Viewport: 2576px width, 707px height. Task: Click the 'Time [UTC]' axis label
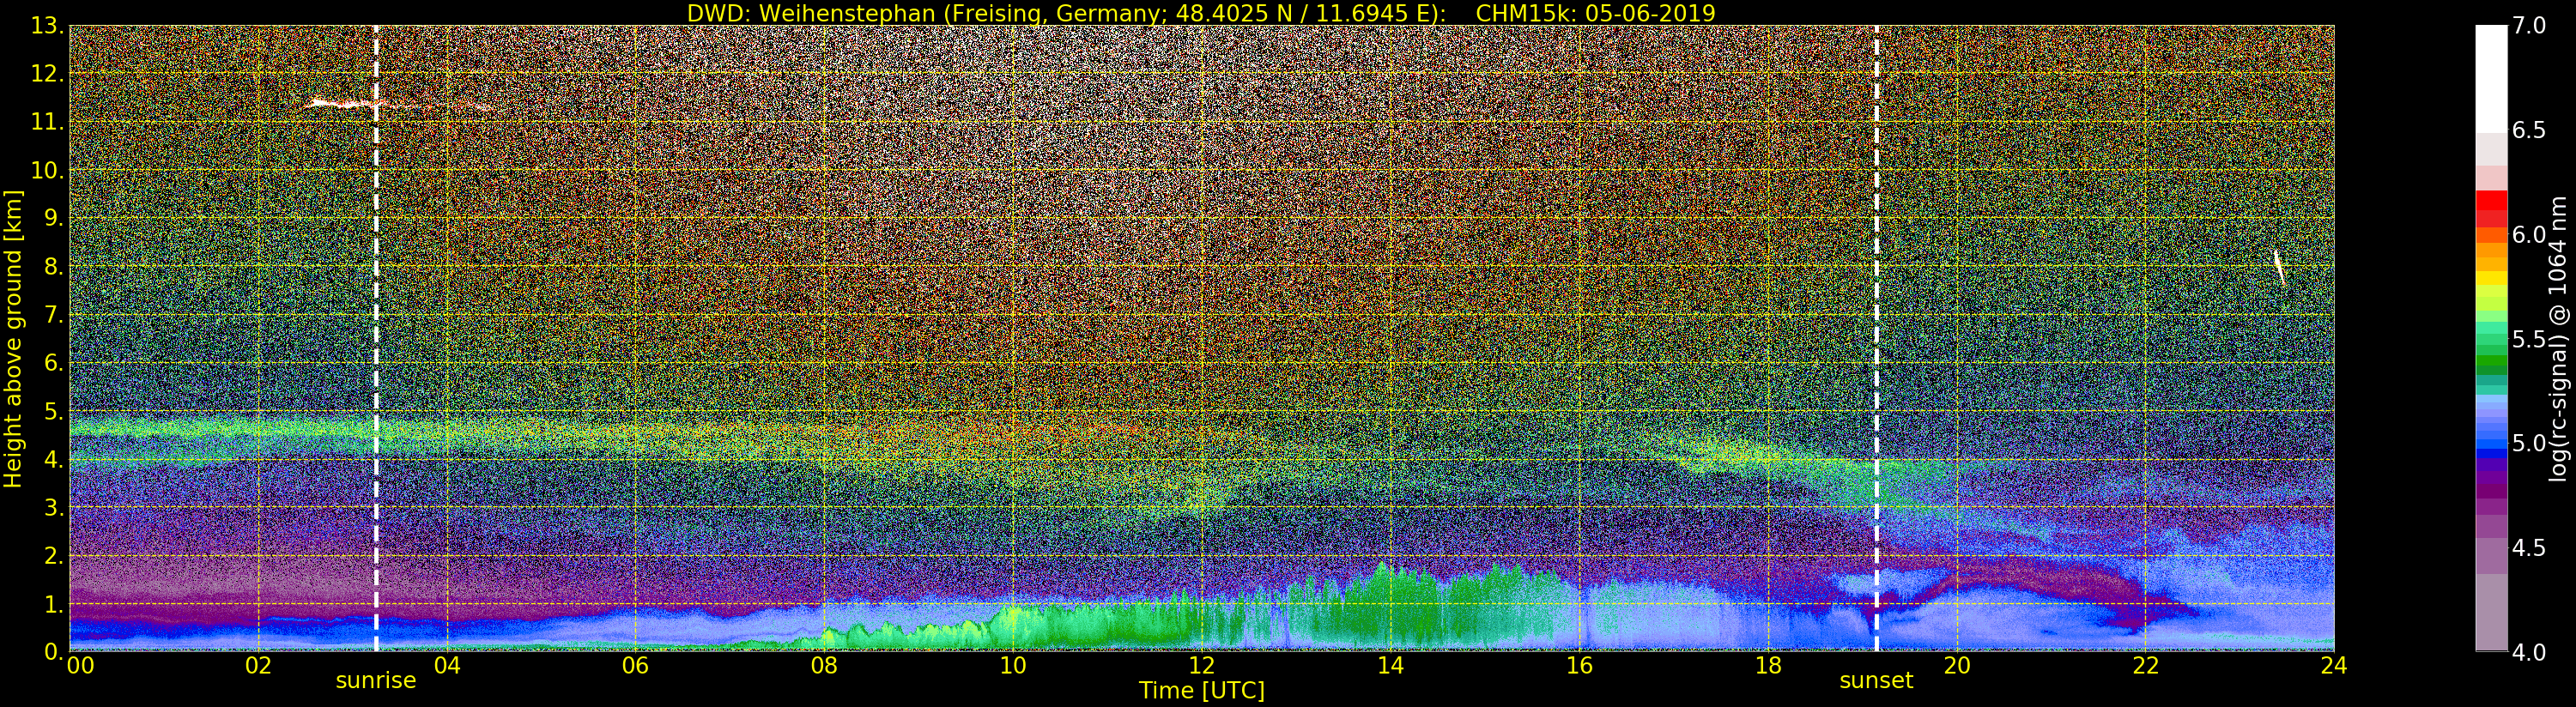click(1202, 691)
